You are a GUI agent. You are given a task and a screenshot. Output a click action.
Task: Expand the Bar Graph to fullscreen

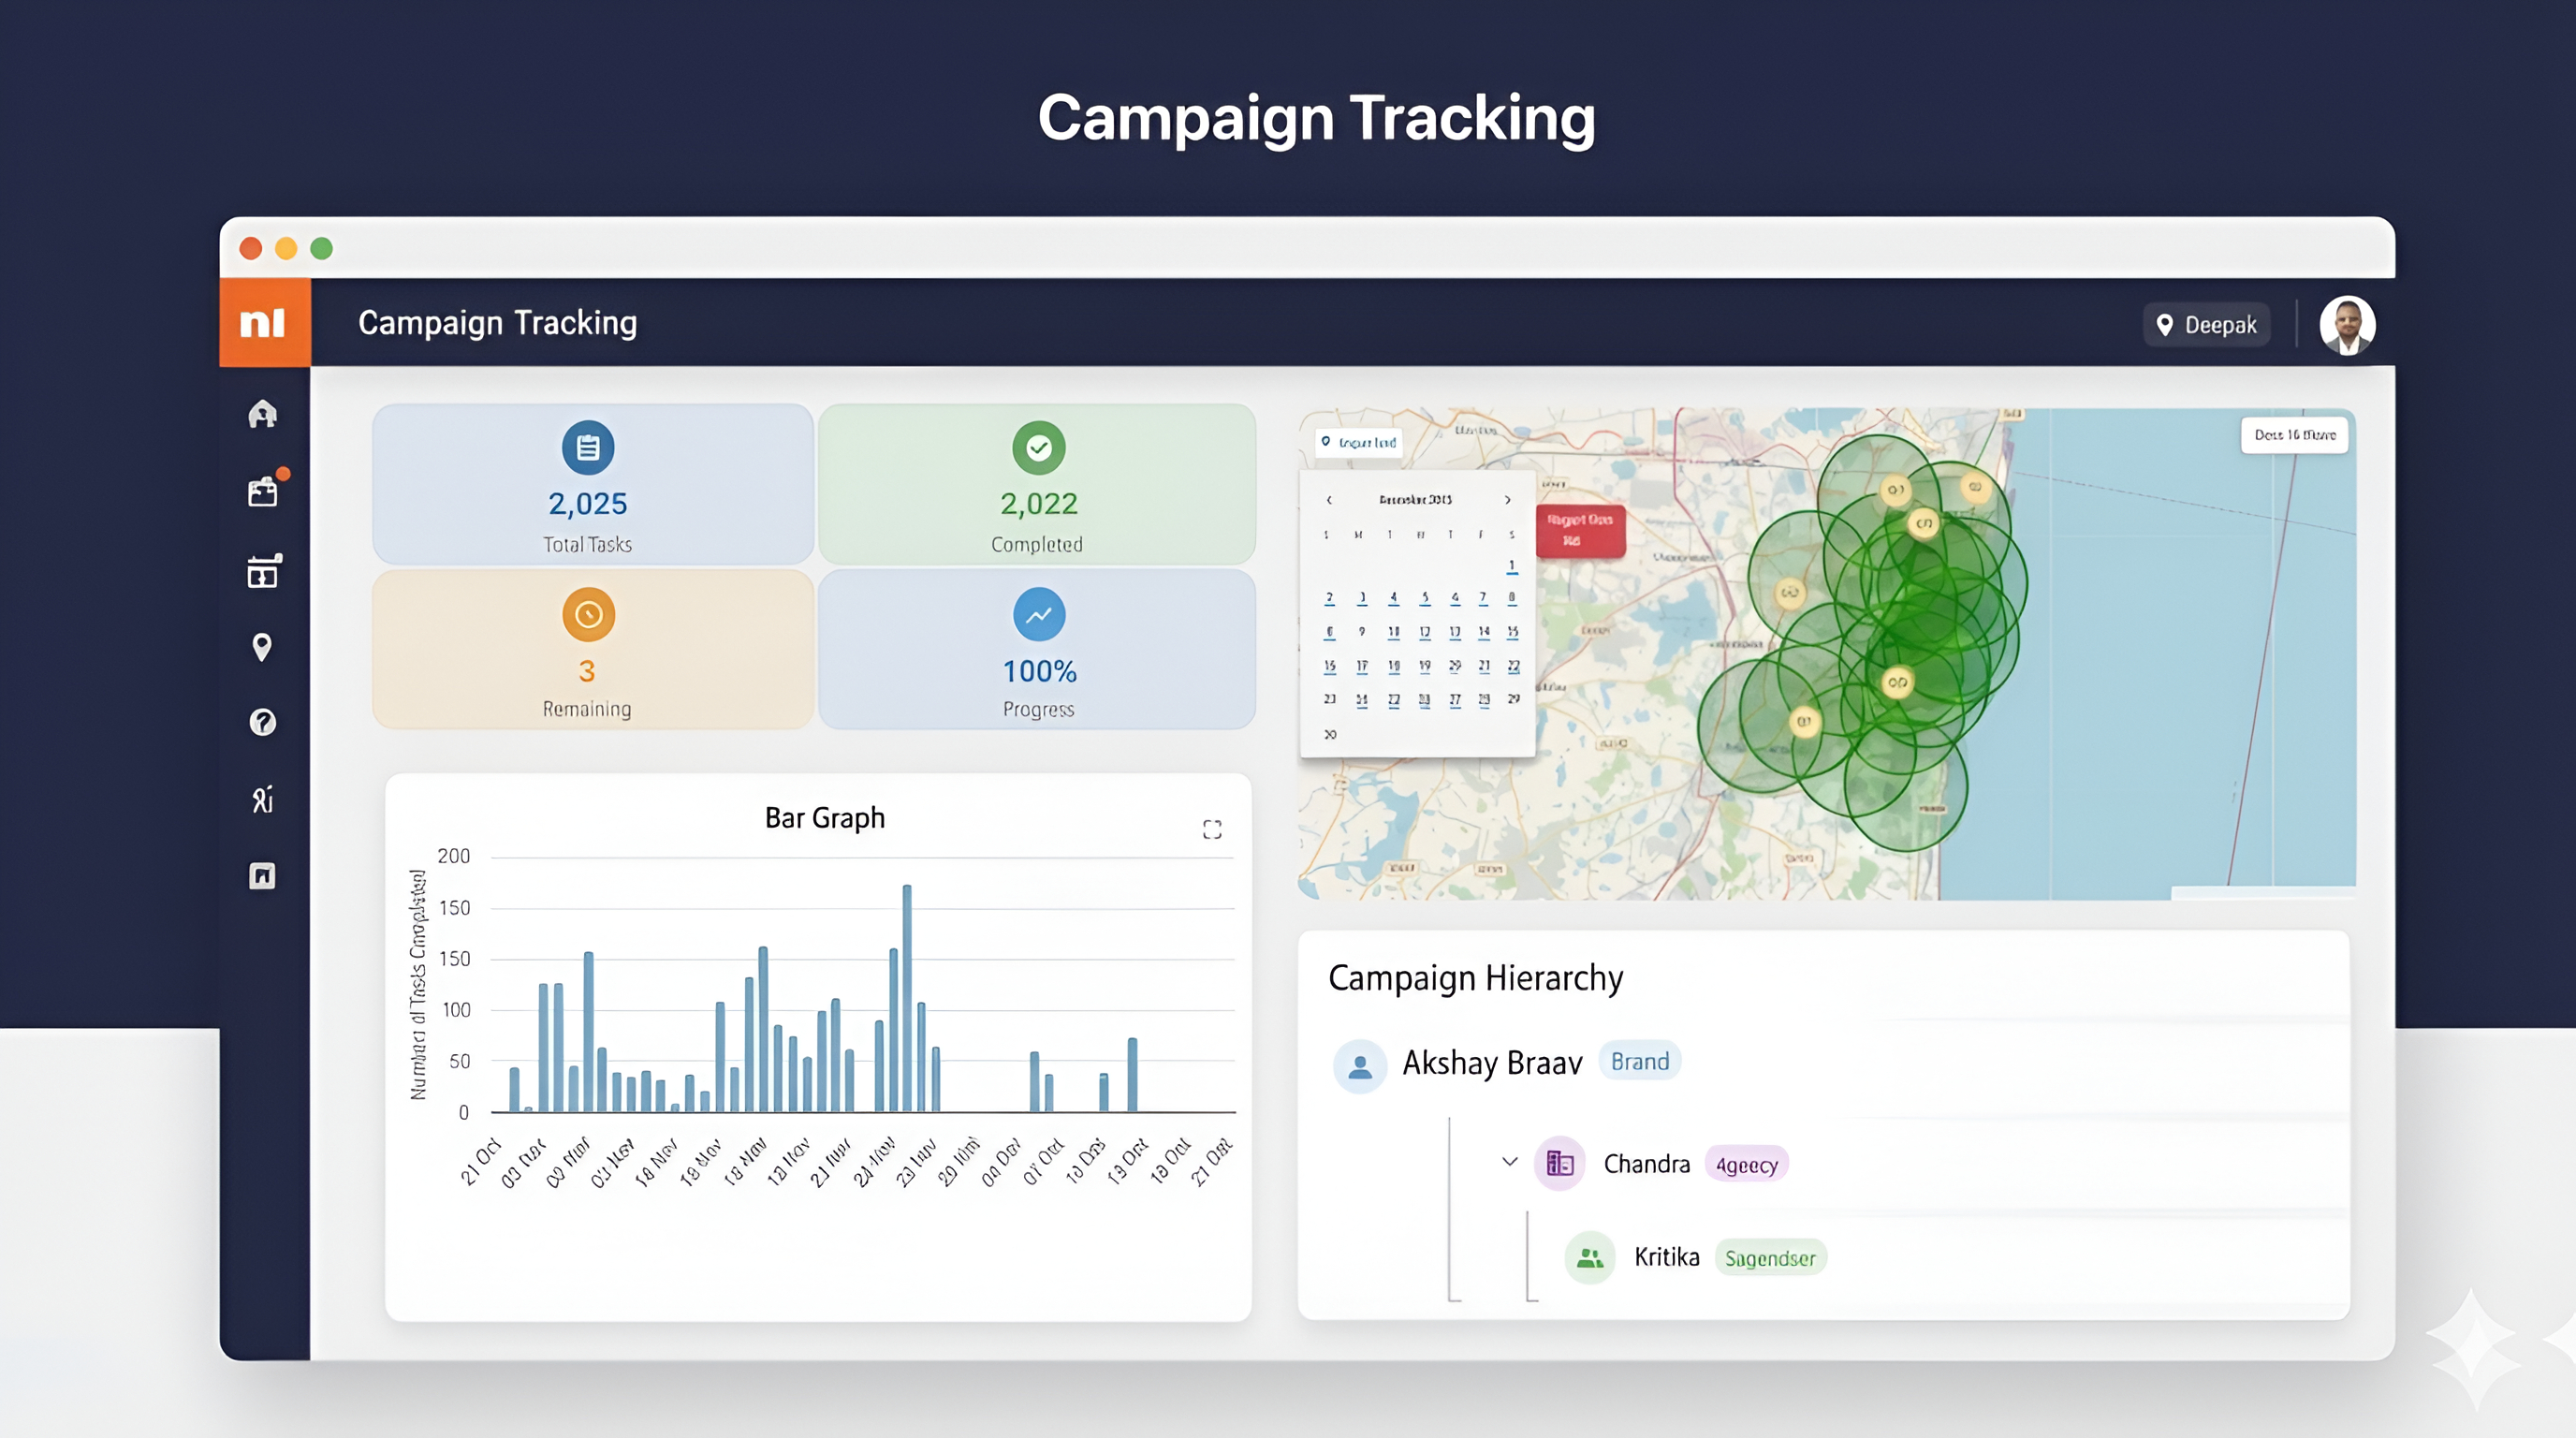point(1212,828)
